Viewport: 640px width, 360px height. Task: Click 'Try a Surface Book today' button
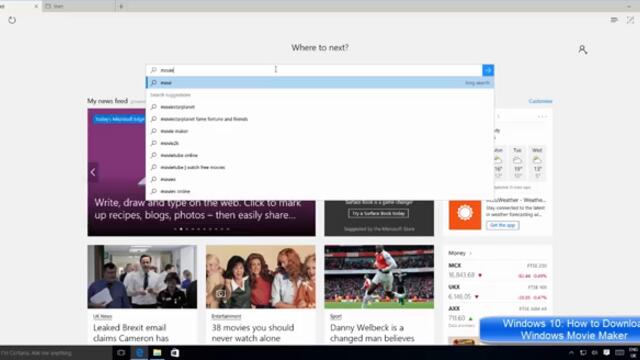pos(378,213)
